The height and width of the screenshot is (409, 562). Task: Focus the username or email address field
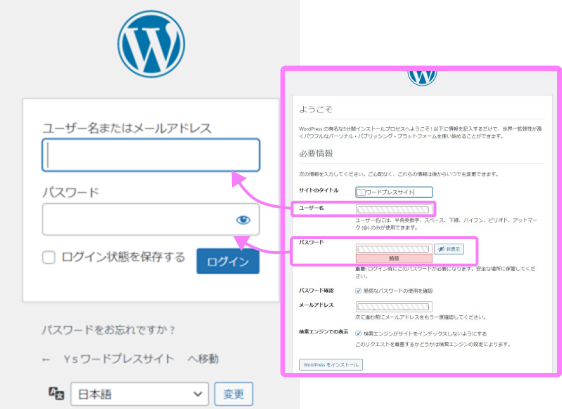click(x=151, y=155)
